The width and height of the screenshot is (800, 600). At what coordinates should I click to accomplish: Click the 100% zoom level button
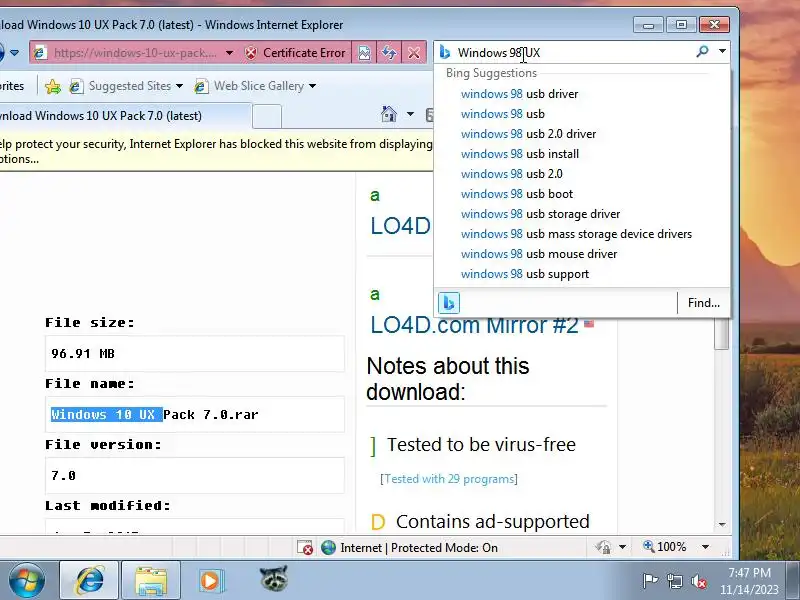(x=664, y=547)
